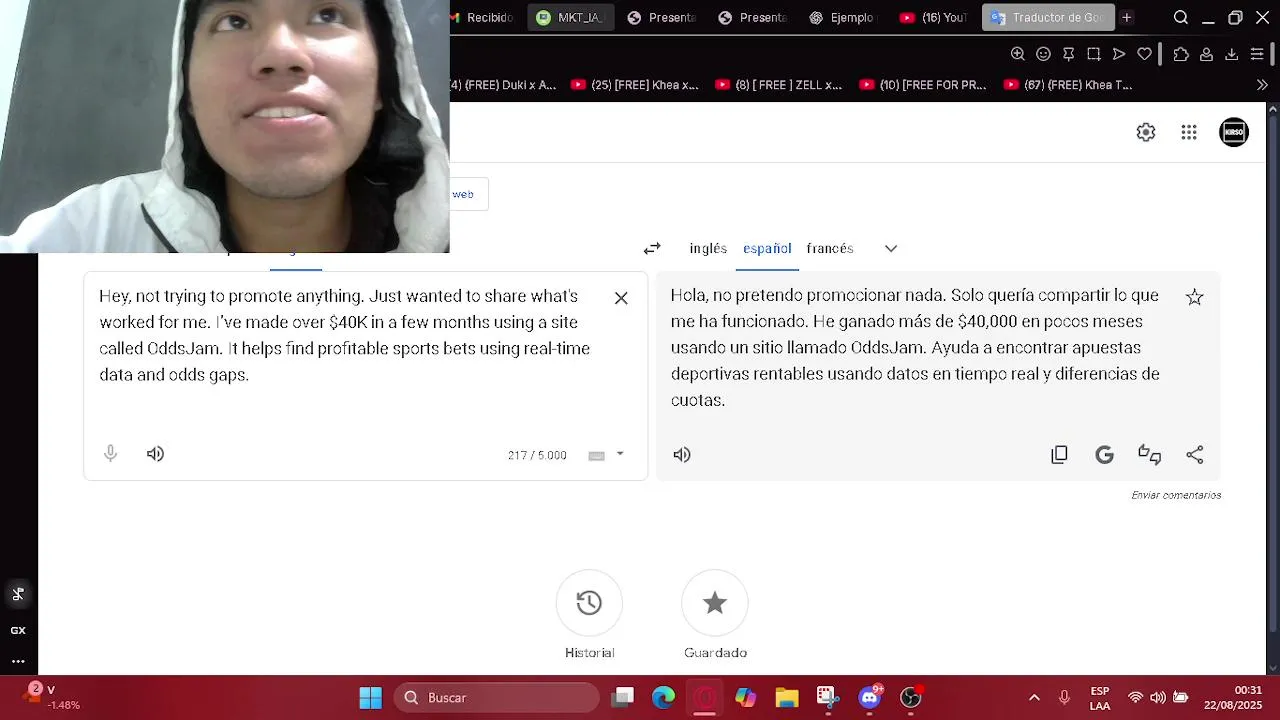Open the Google apps grid
Screen dimensions: 1280x720
1189,132
